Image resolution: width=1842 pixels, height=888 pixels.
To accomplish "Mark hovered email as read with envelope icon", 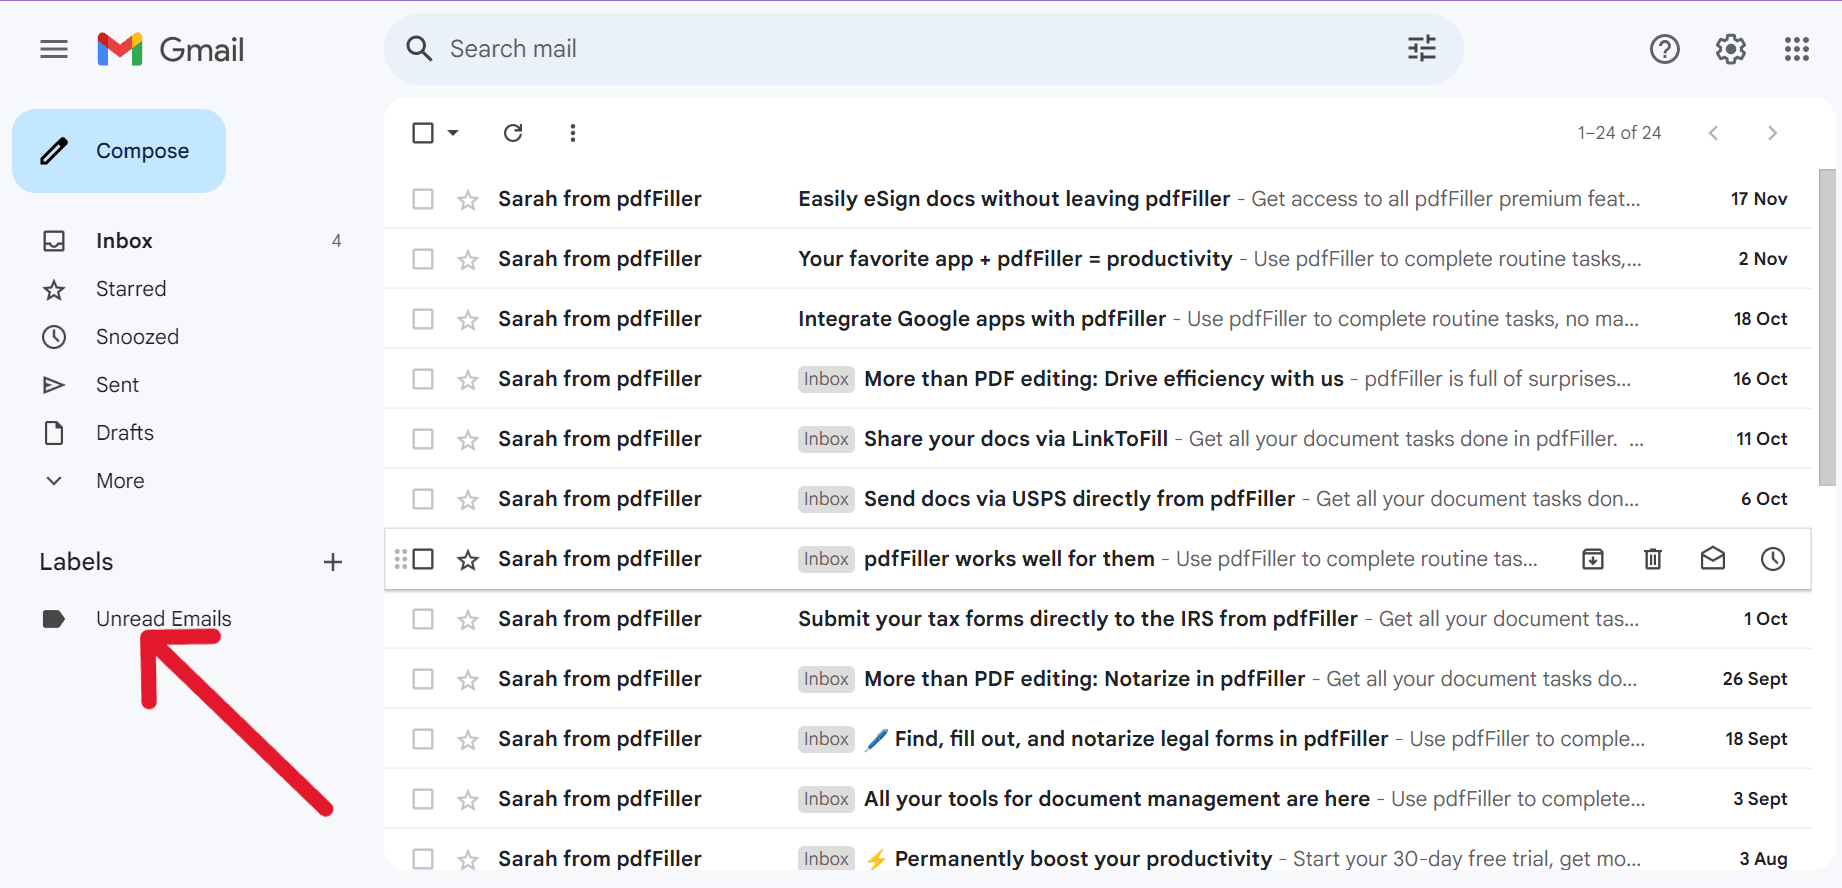I will [x=1712, y=559].
